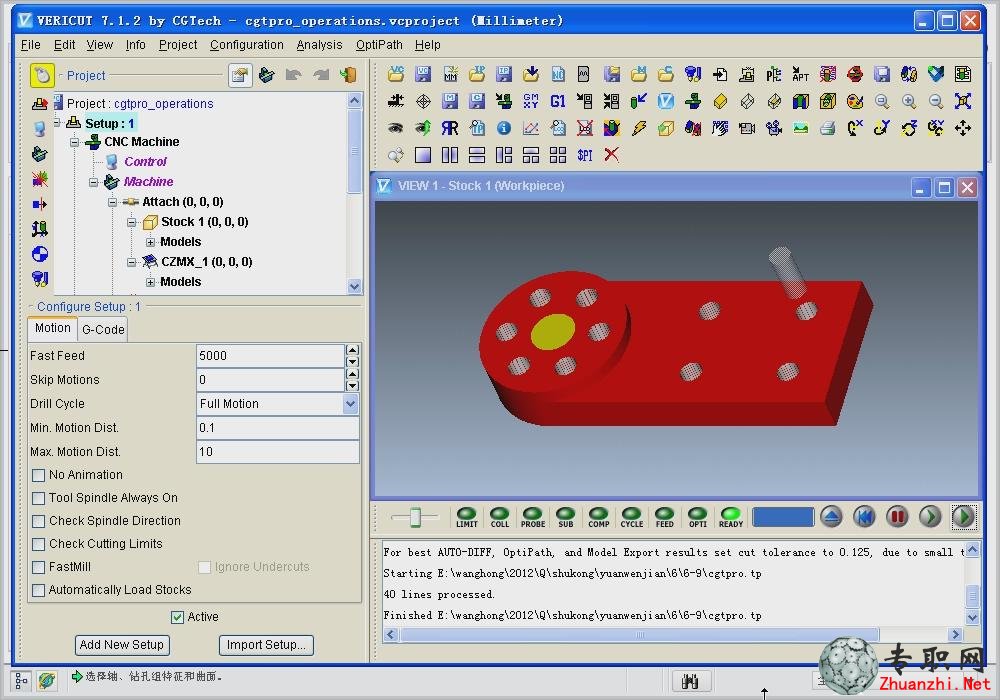1000x700 pixels.
Task: Open the File menu
Action: coord(31,45)
